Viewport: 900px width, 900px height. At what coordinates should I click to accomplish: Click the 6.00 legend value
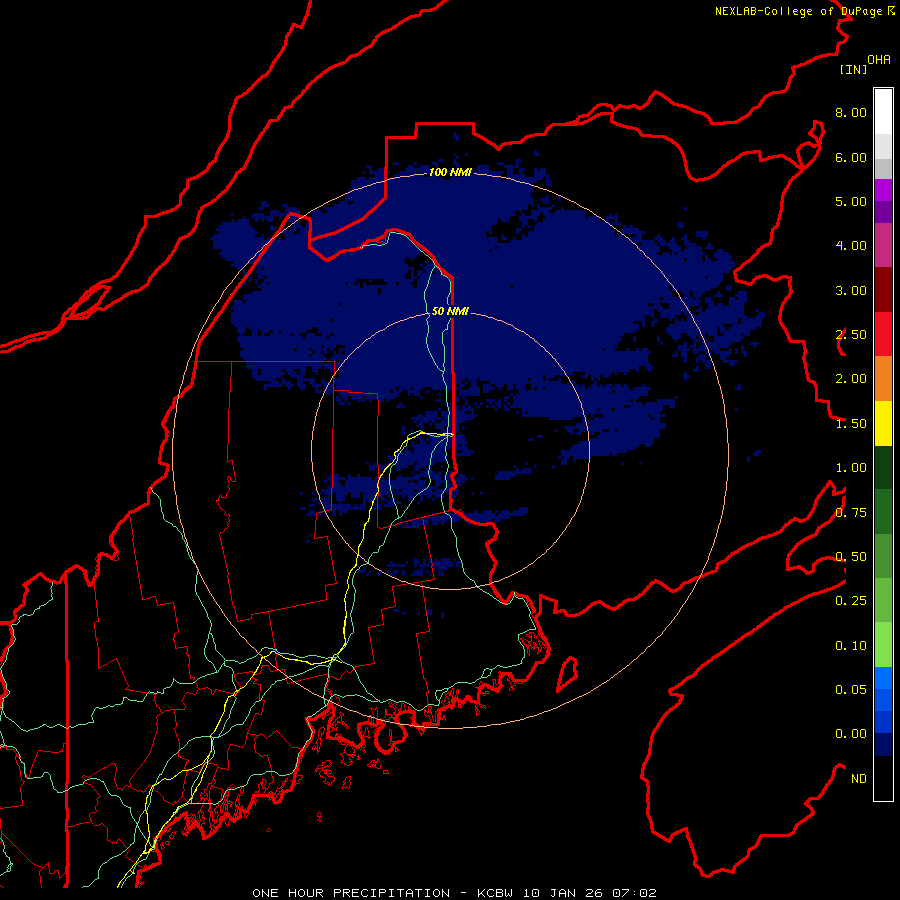click(851, 157)
